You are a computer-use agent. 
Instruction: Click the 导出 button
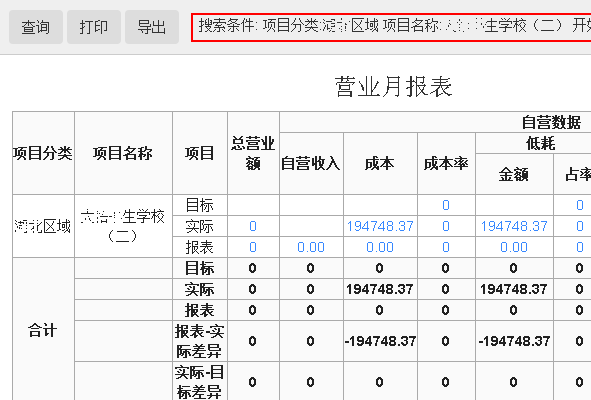coord(152,27)
